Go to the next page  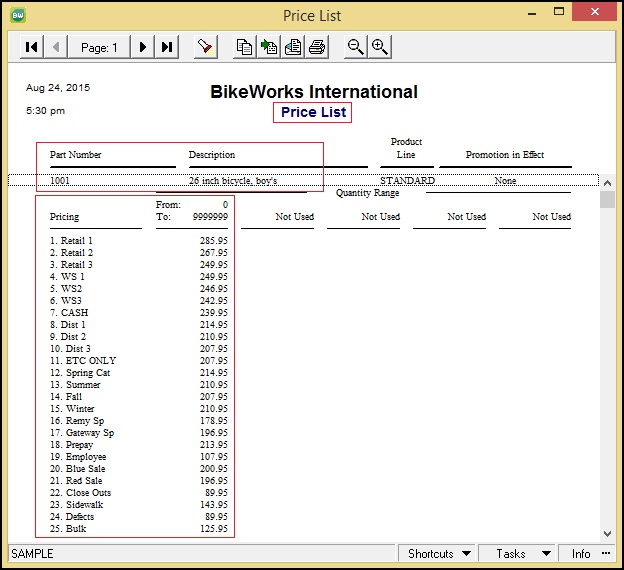pos(142,47)
